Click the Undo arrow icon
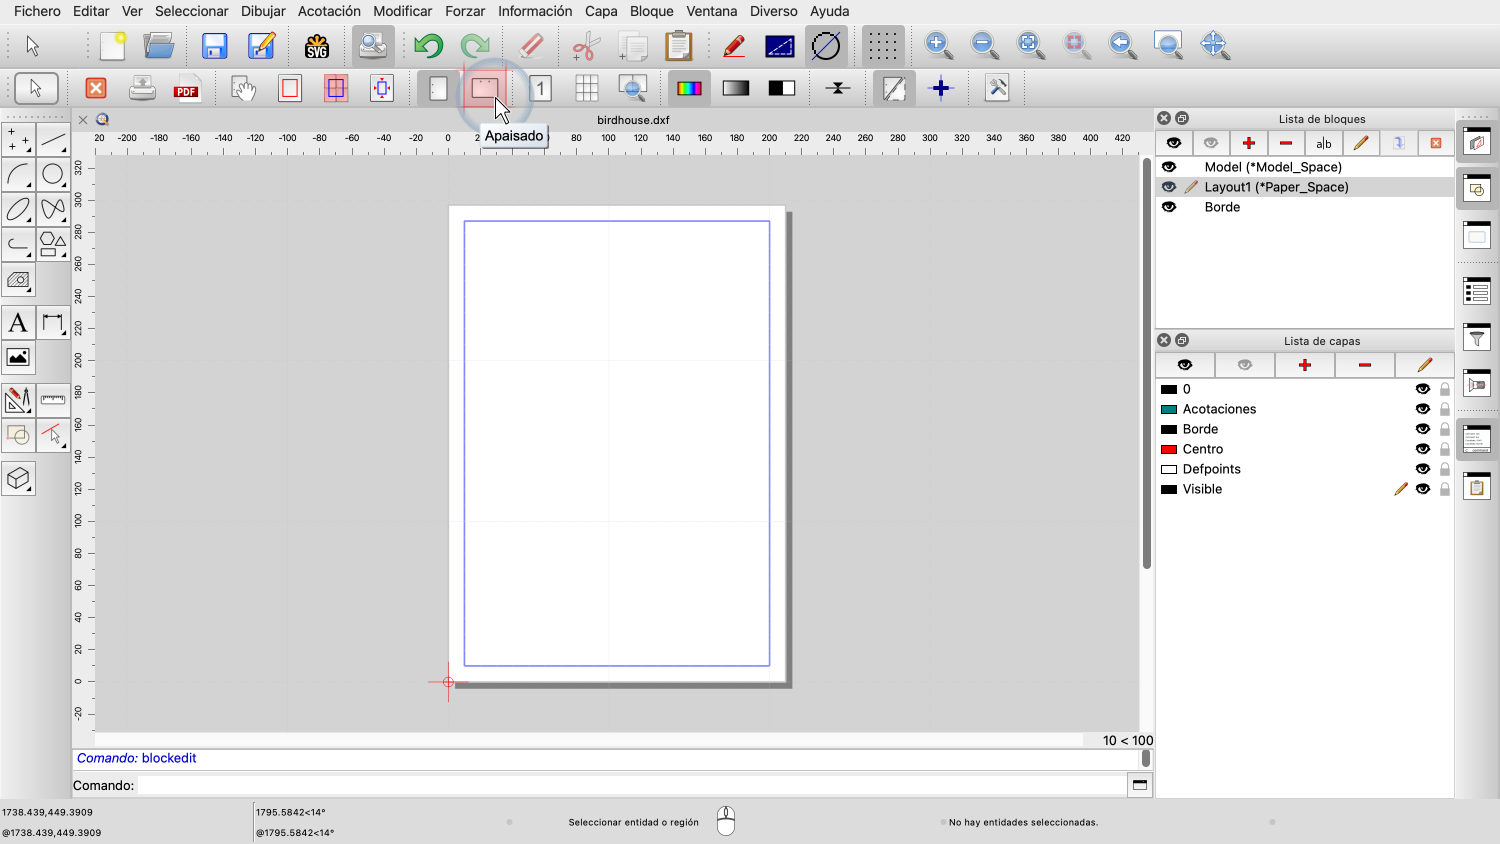 (x=428, y=46)
